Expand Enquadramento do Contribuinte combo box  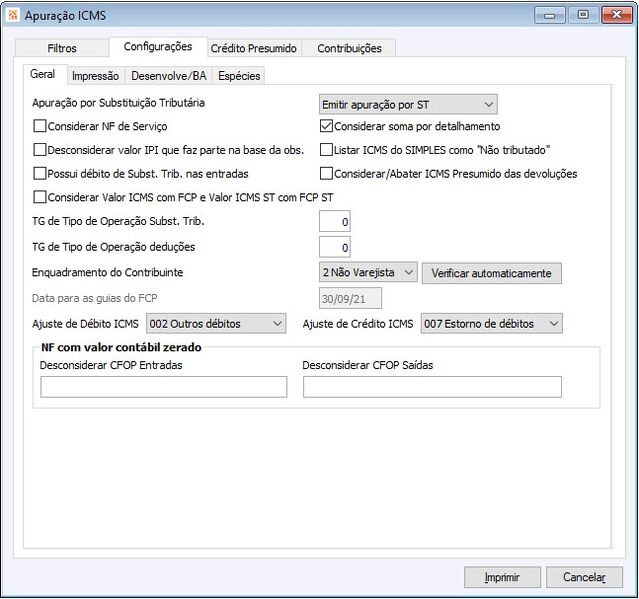[x=368, y=272]
